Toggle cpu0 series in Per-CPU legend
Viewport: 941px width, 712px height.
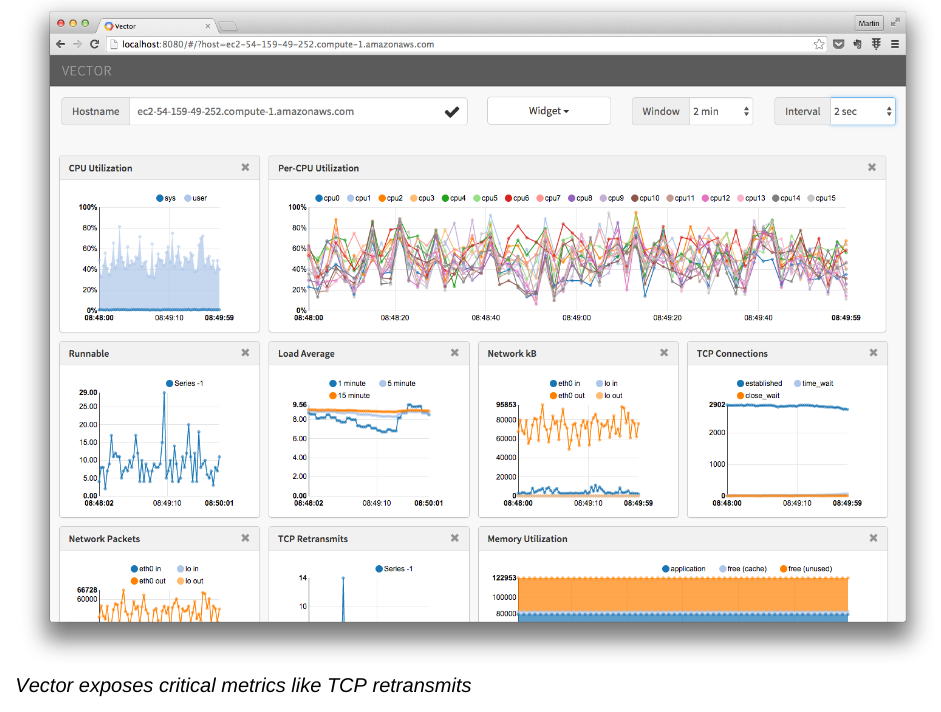327,198
